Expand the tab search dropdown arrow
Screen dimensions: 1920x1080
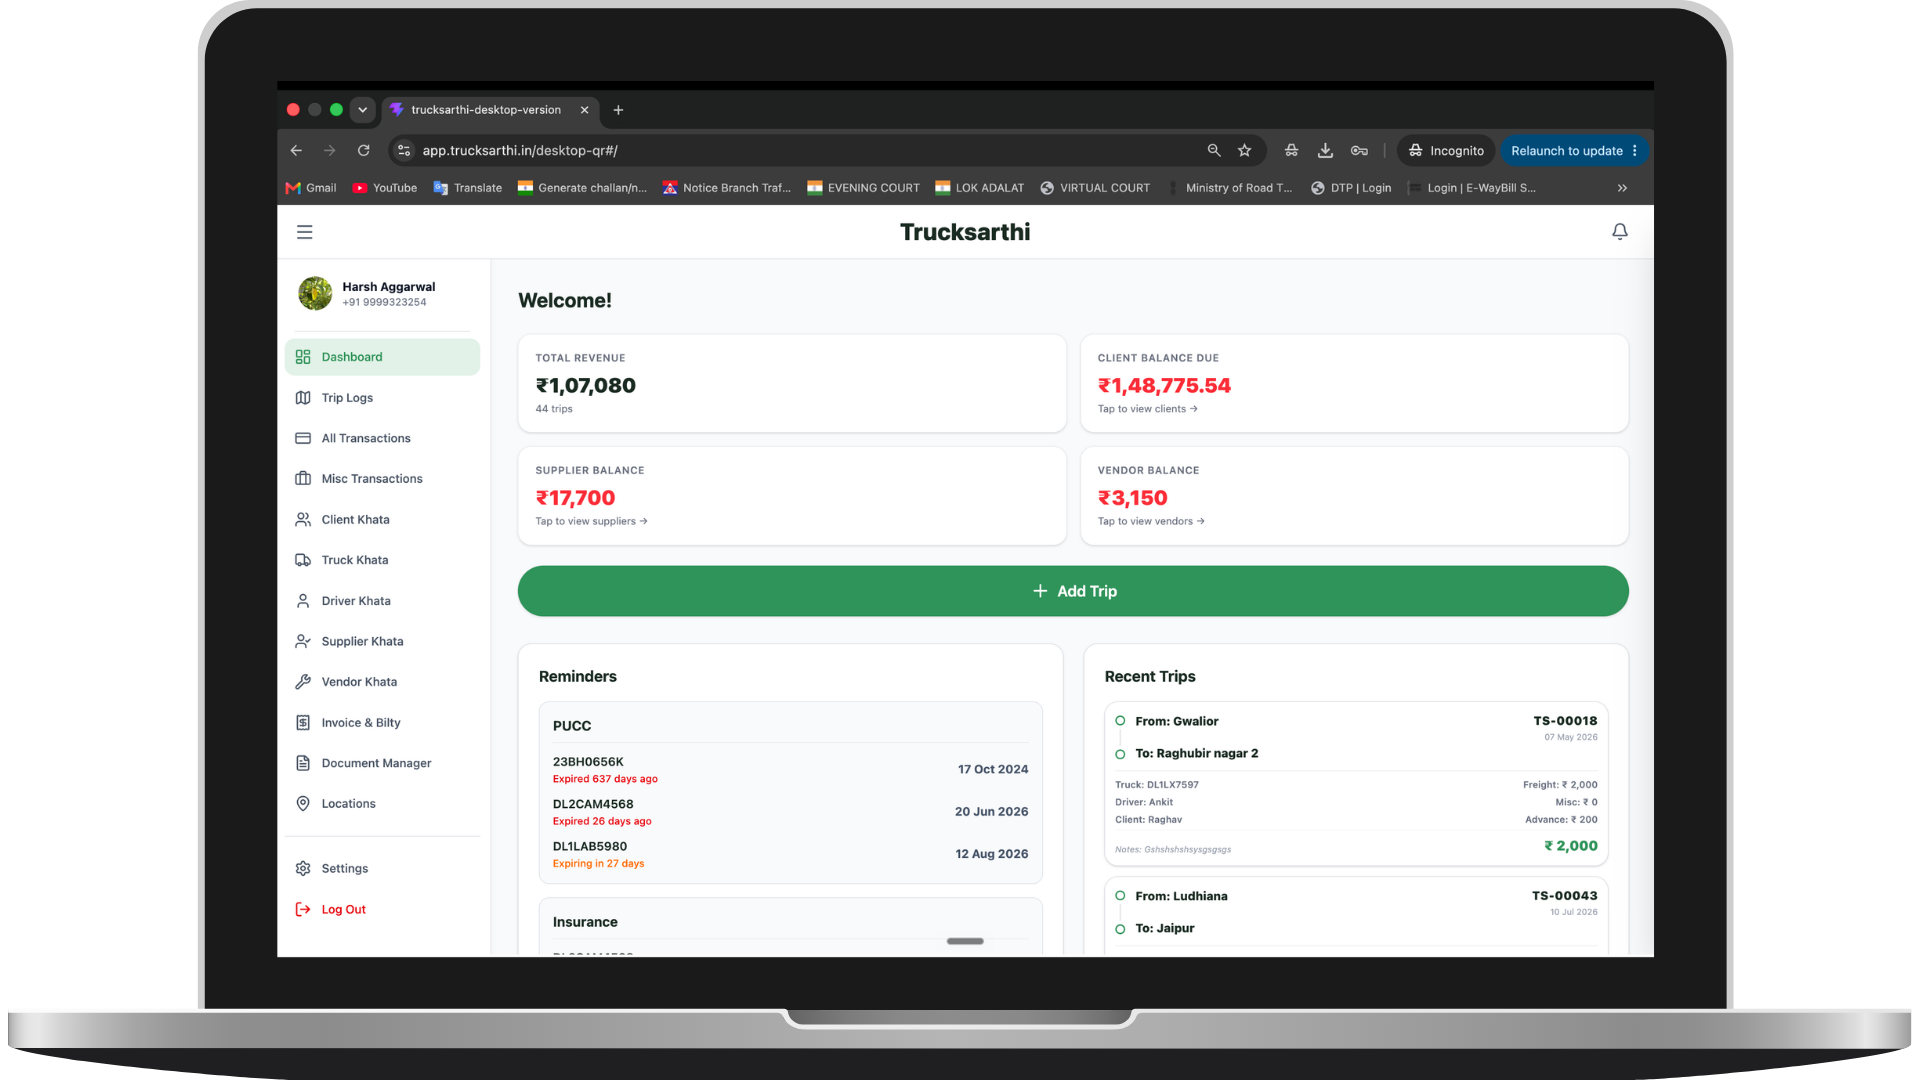pos(363,110)
